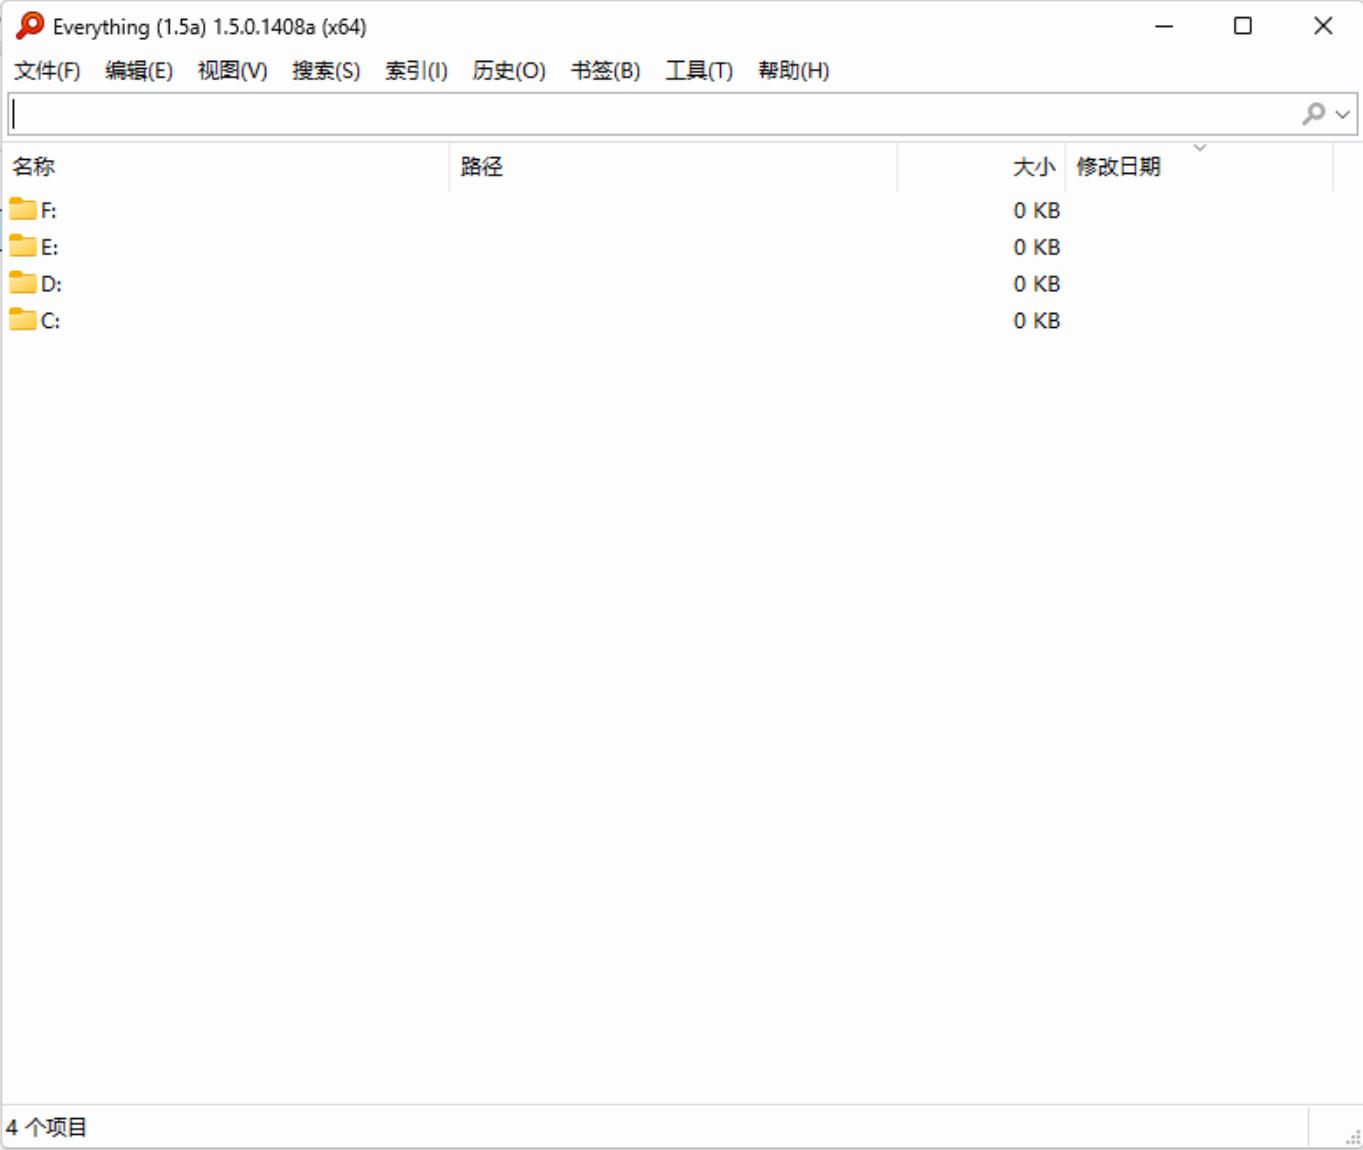Open the 编辑(E) menu
Image resolution: width=1363 pixels, height=1150 pixels.
coord(139,71)
